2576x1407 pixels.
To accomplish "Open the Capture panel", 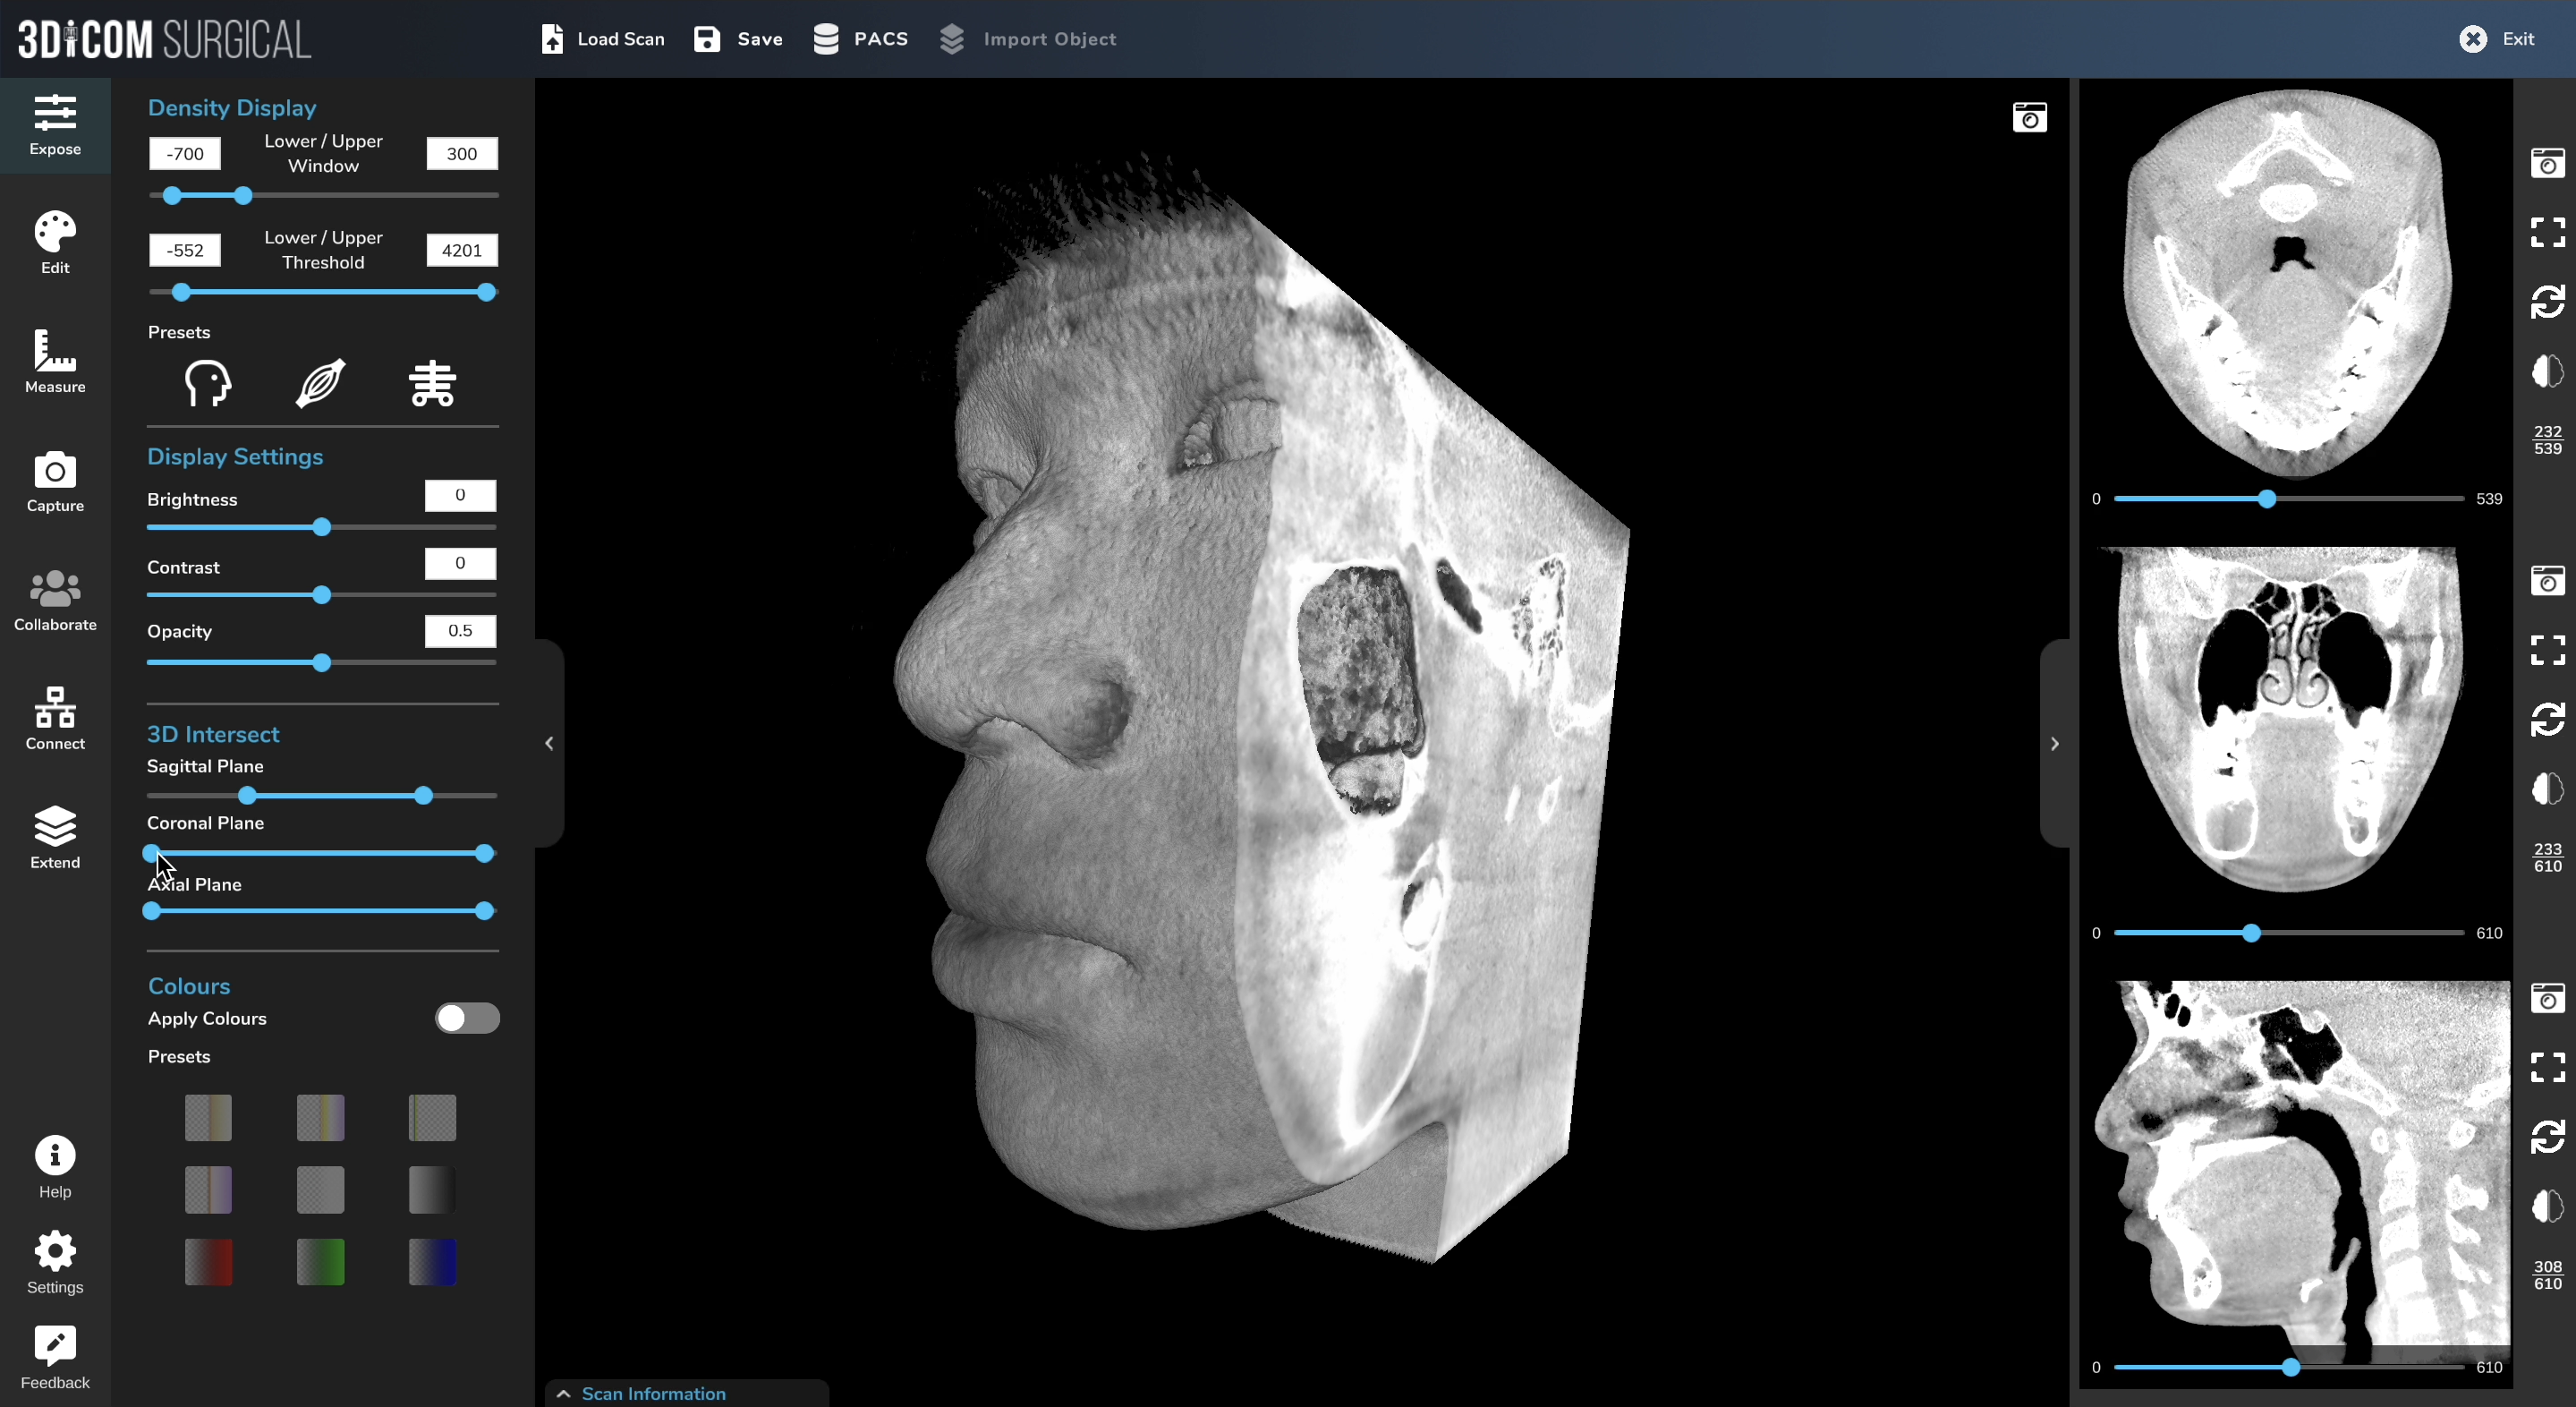I will click(x=54, y=483).
